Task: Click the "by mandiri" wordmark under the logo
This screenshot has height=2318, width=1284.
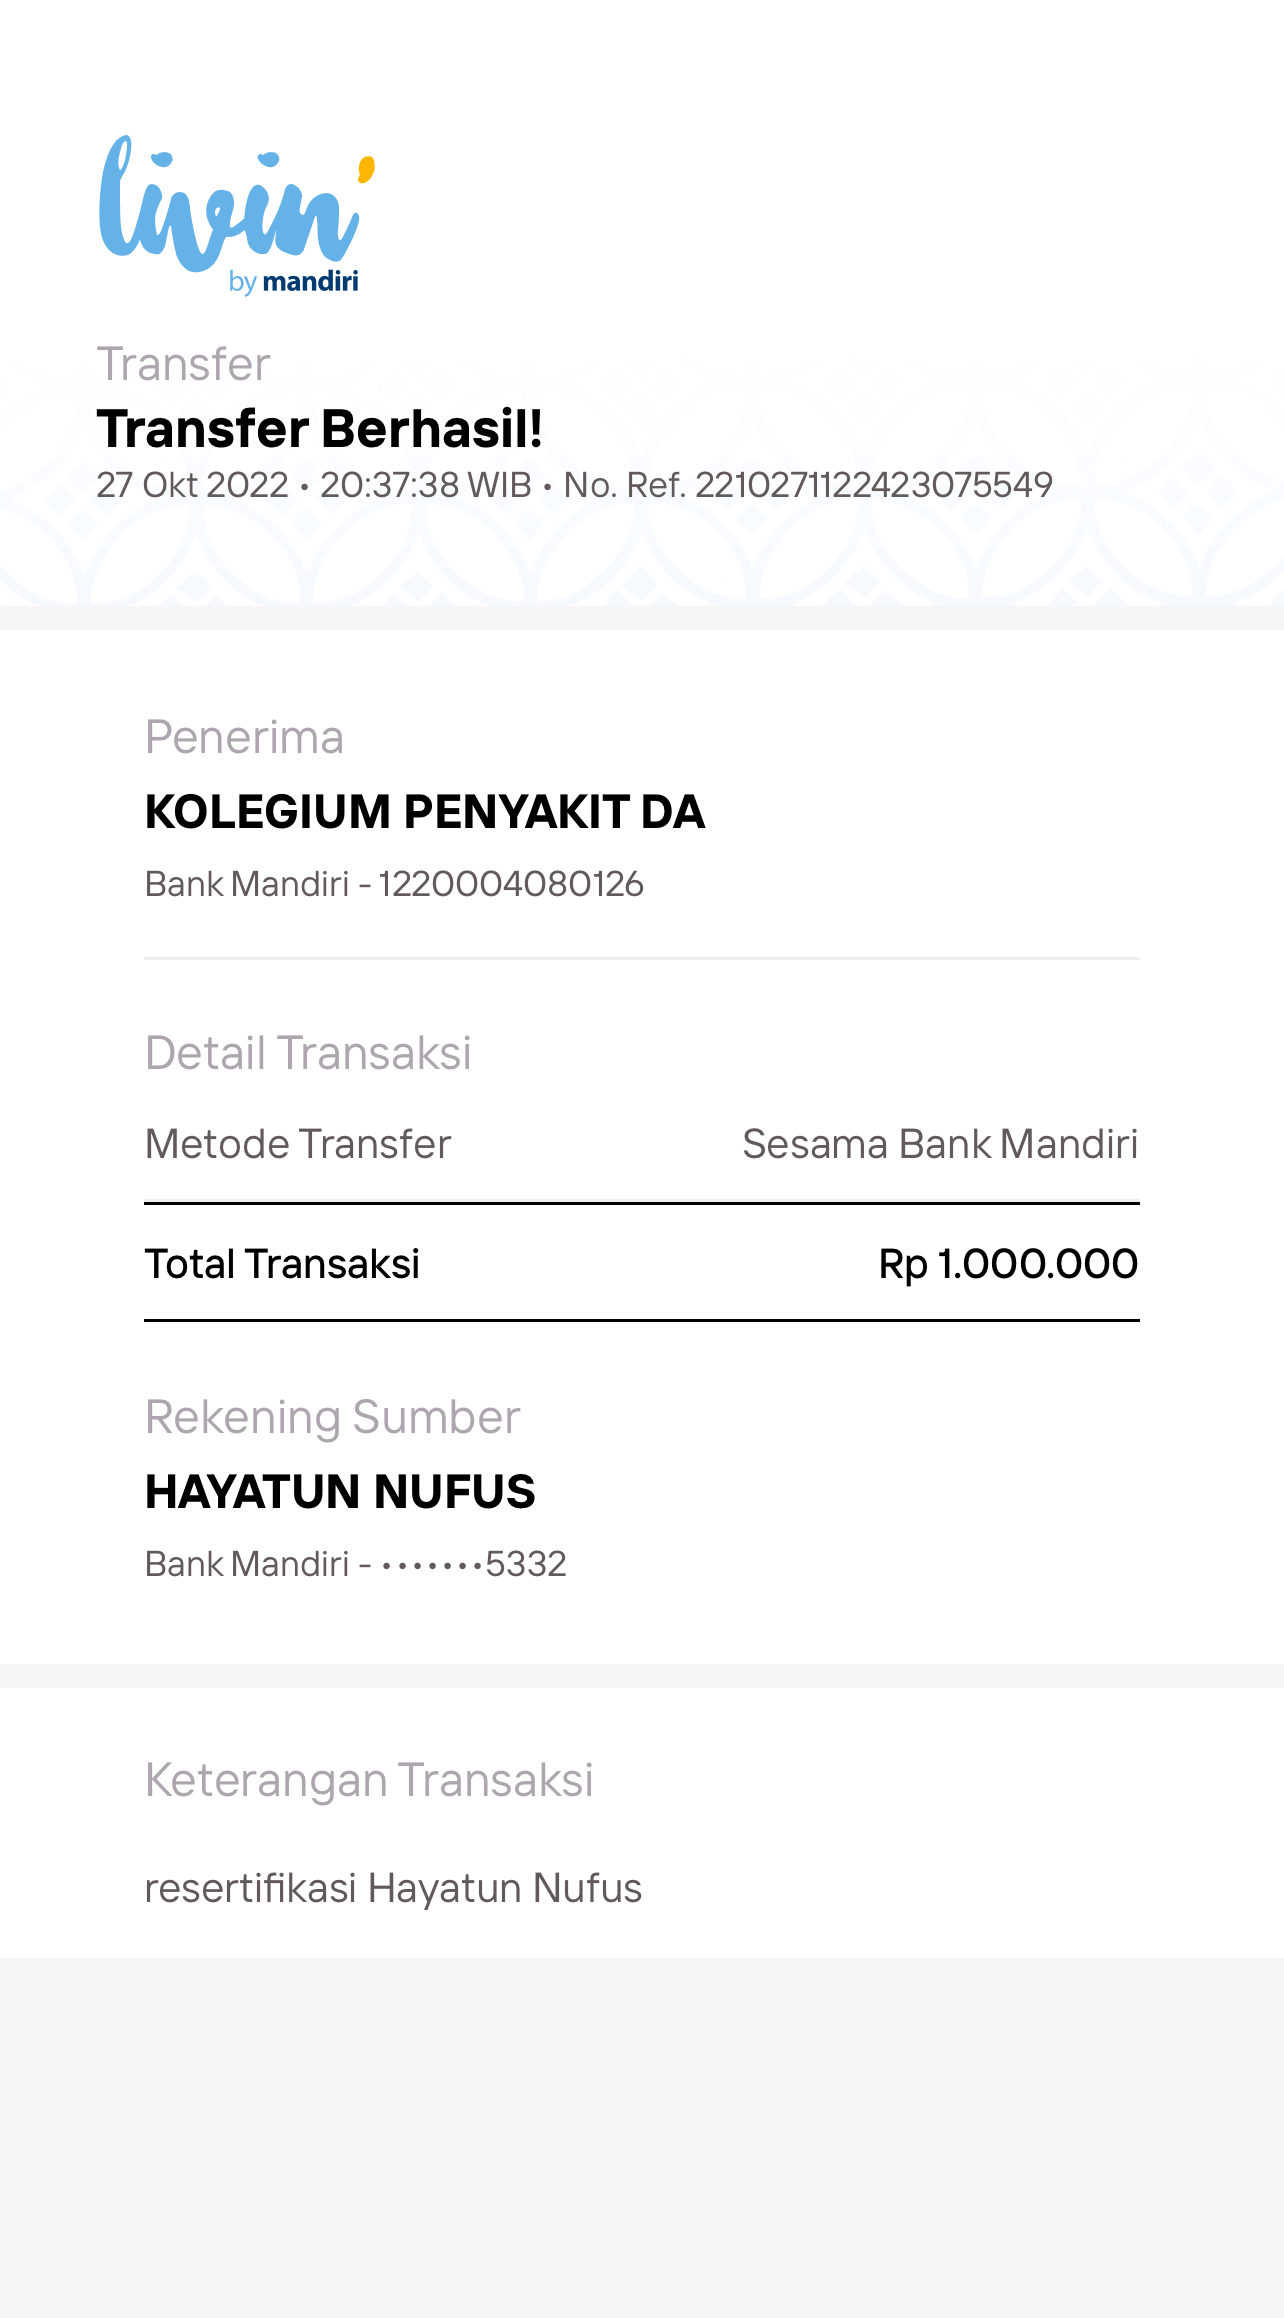Action: click(293, 282)
